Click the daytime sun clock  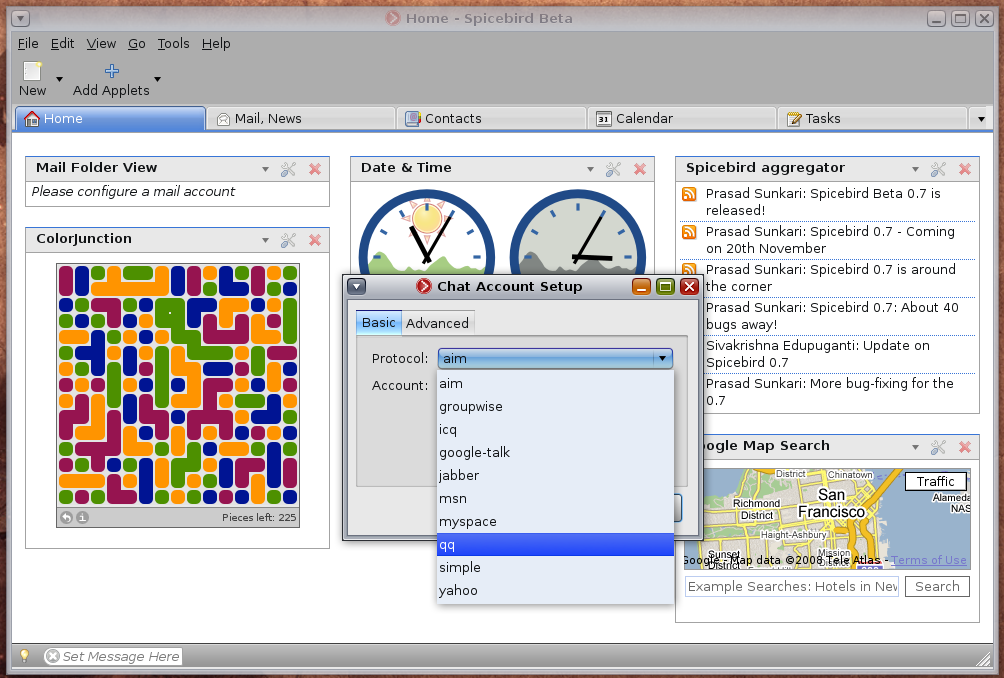(x=427, y=234)
